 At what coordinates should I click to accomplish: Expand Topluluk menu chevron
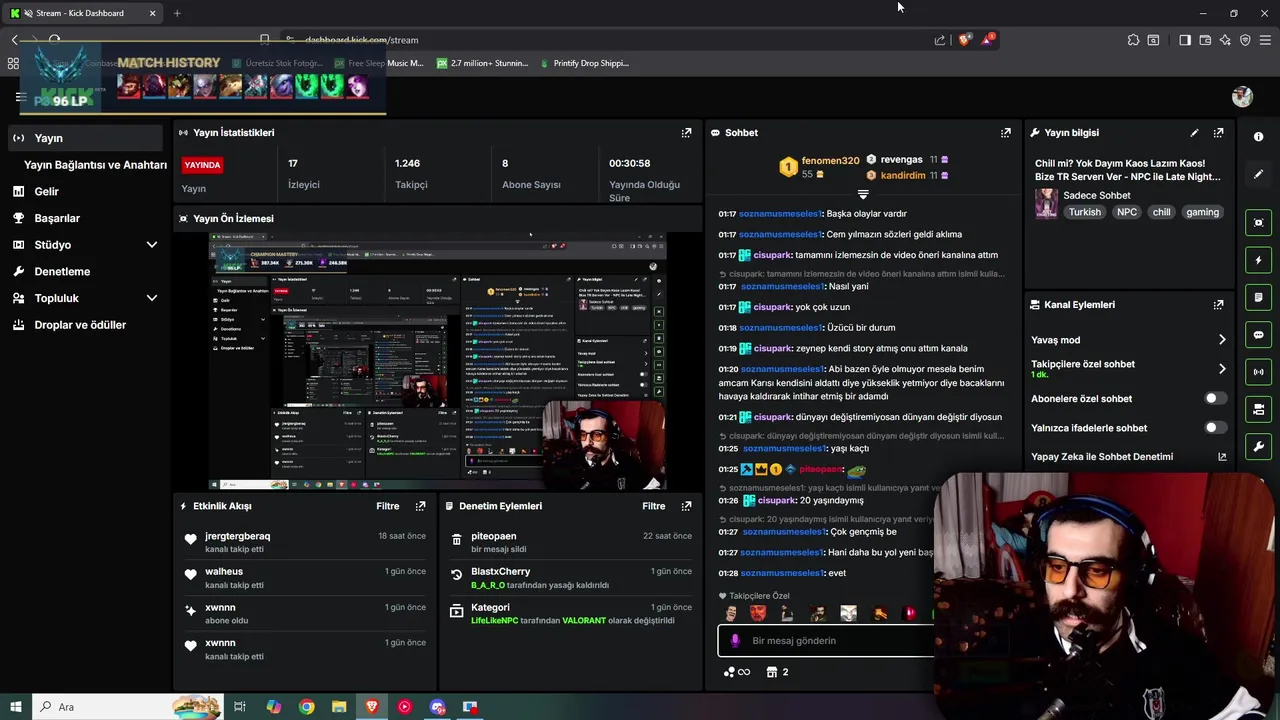[152, 298]
